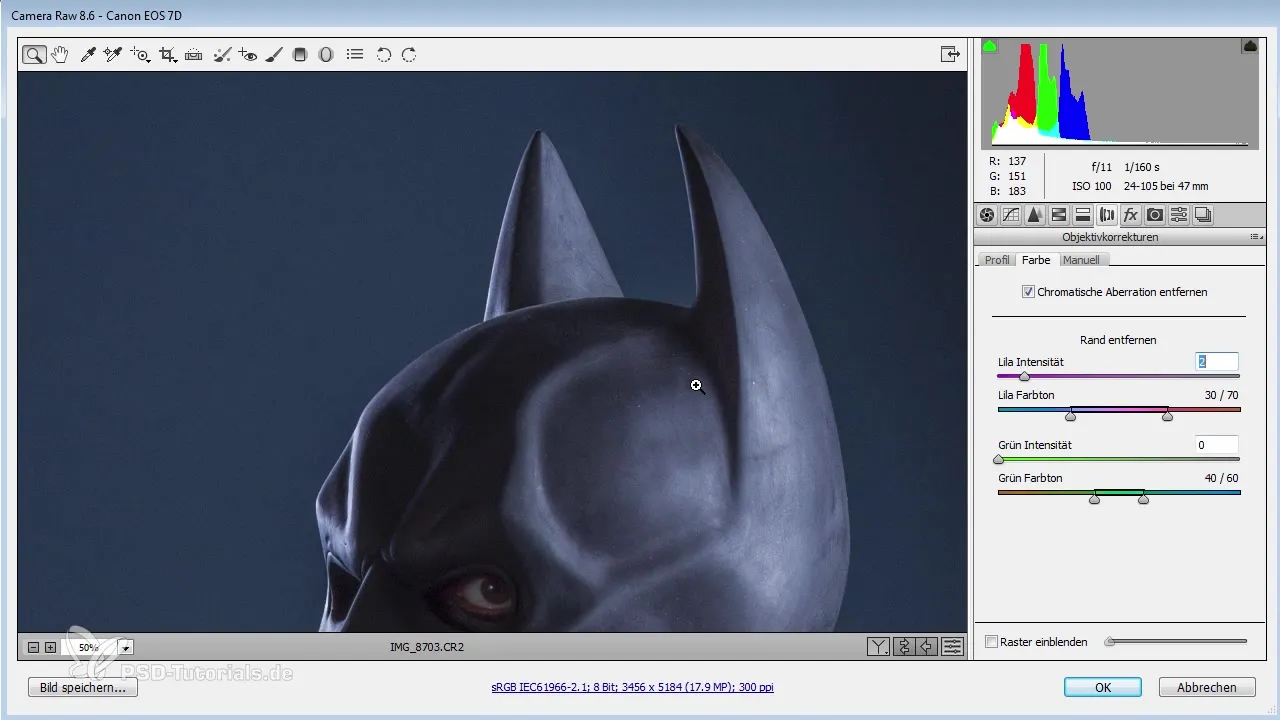Select the Graduated Filter tool
The height and width of the screenshot is (720, 1280).
299,55
